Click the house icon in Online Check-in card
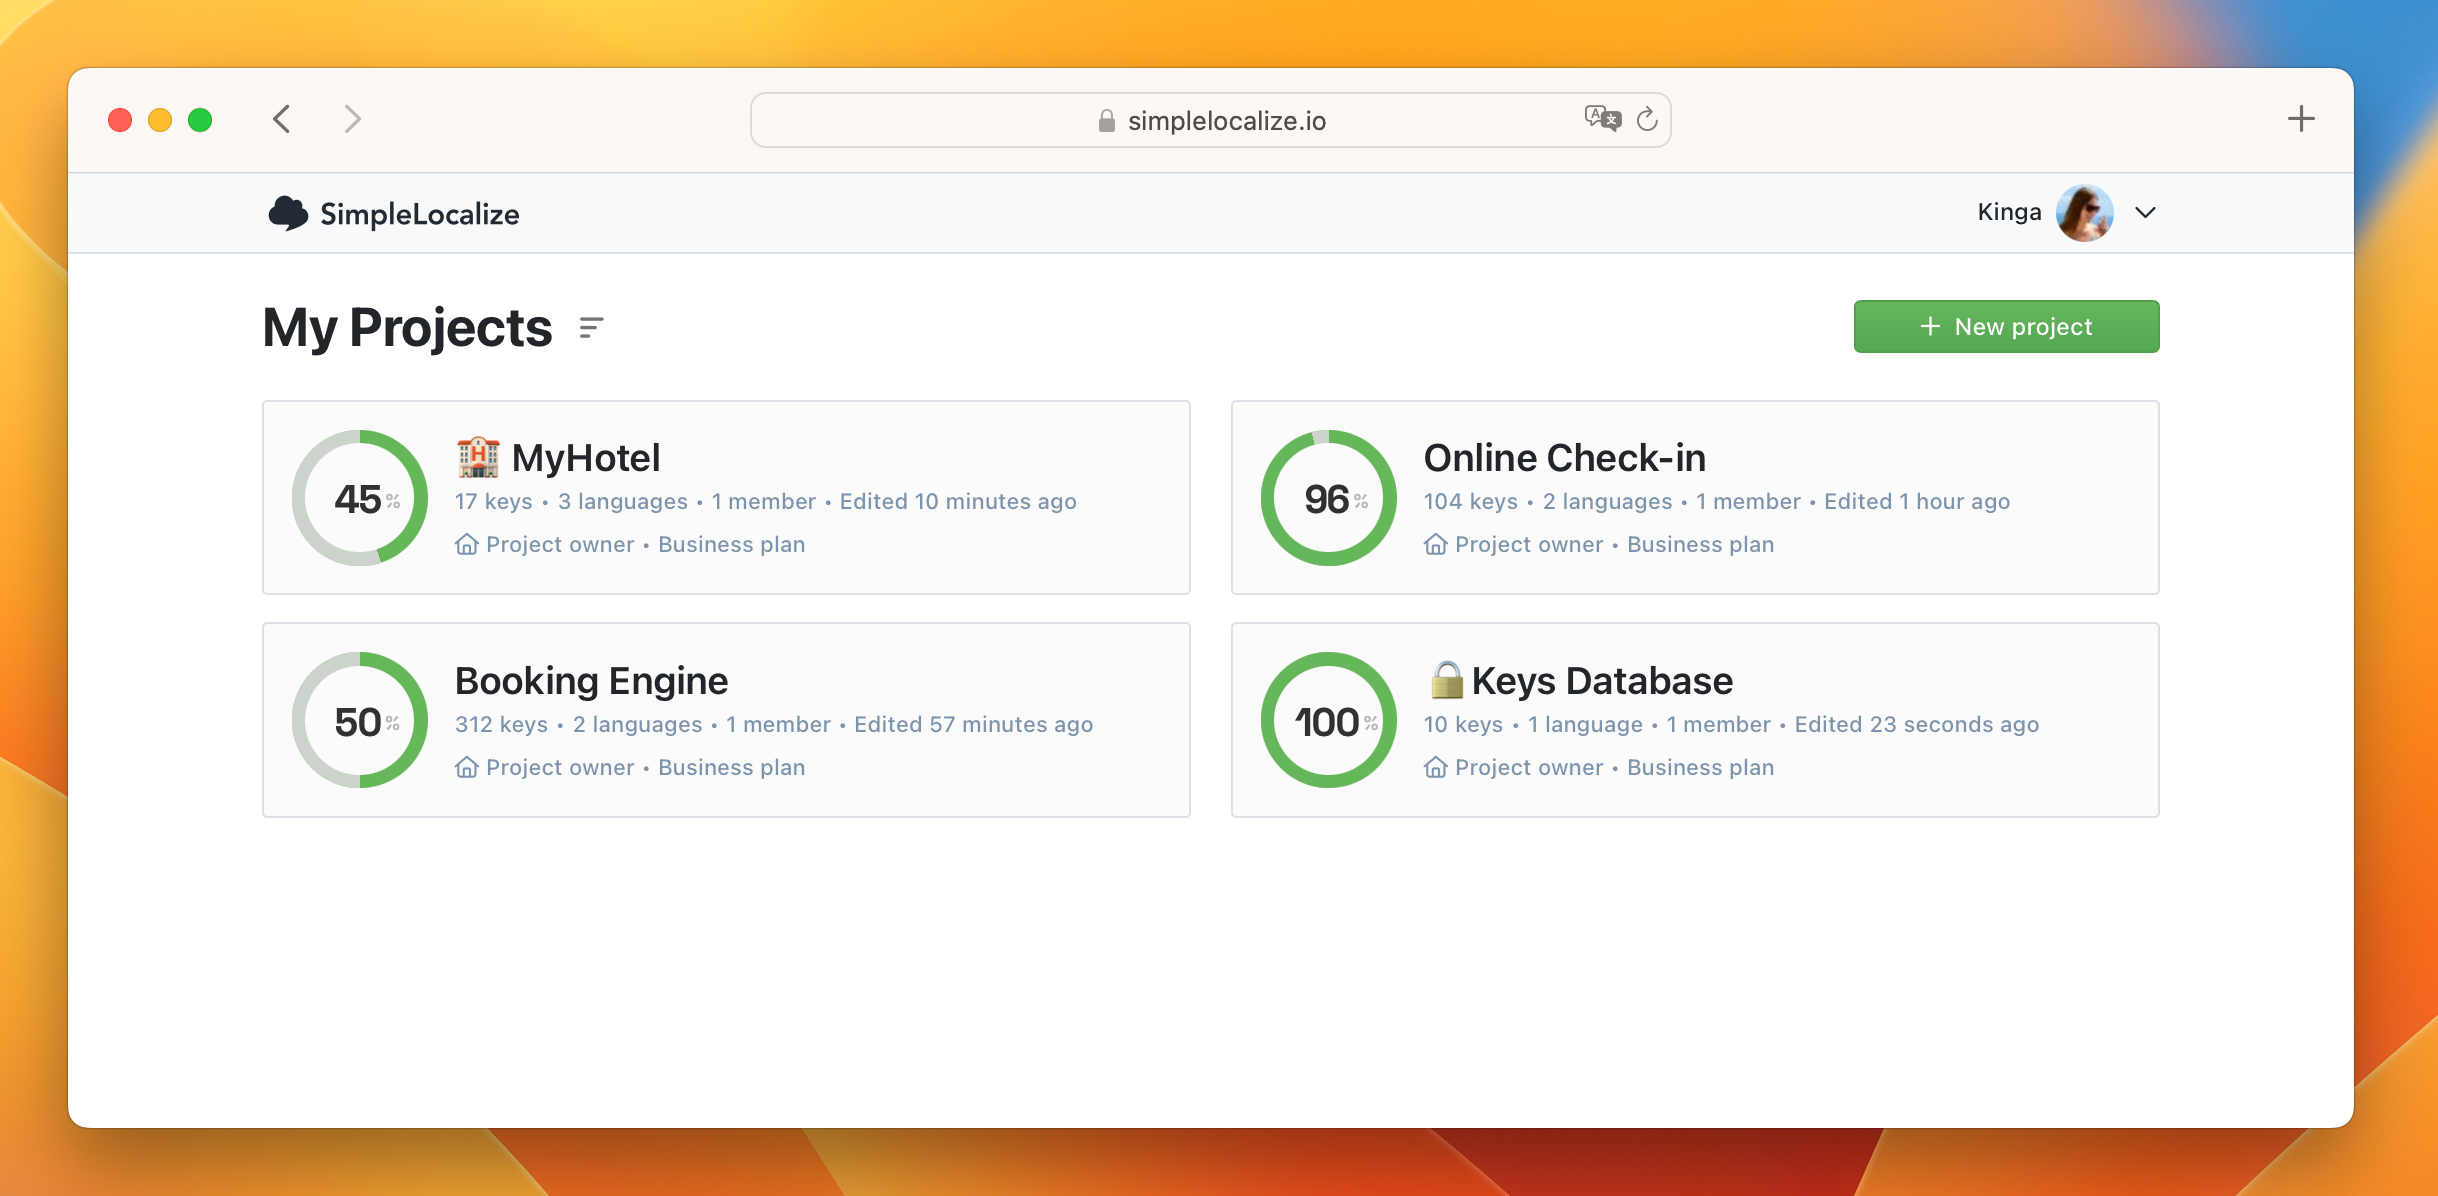This screenshot has height=1196, width=2438. 1435,544
